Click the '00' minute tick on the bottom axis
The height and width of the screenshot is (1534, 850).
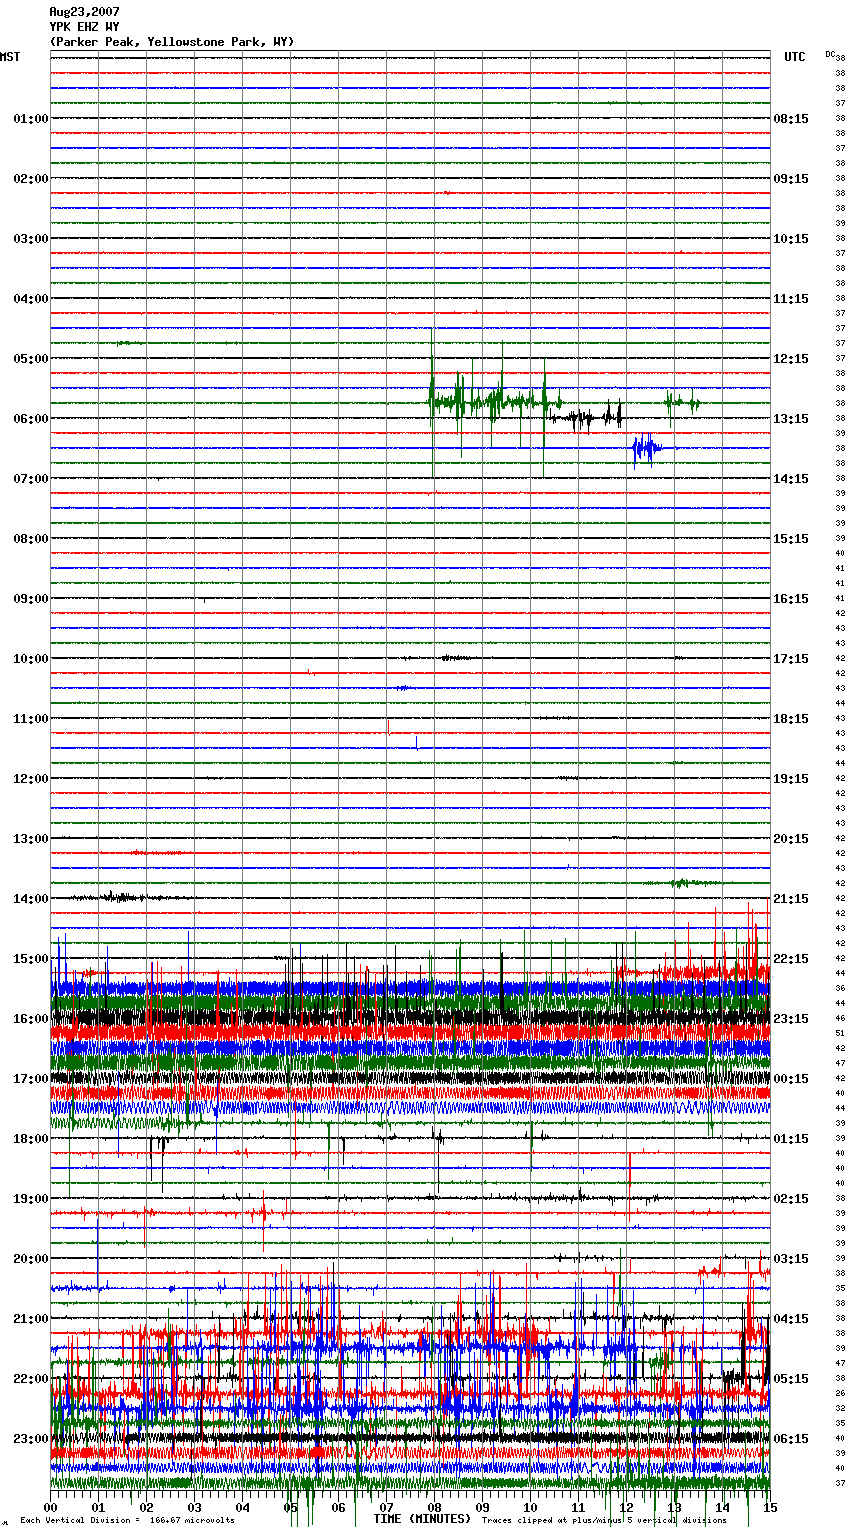[51, 1507]
